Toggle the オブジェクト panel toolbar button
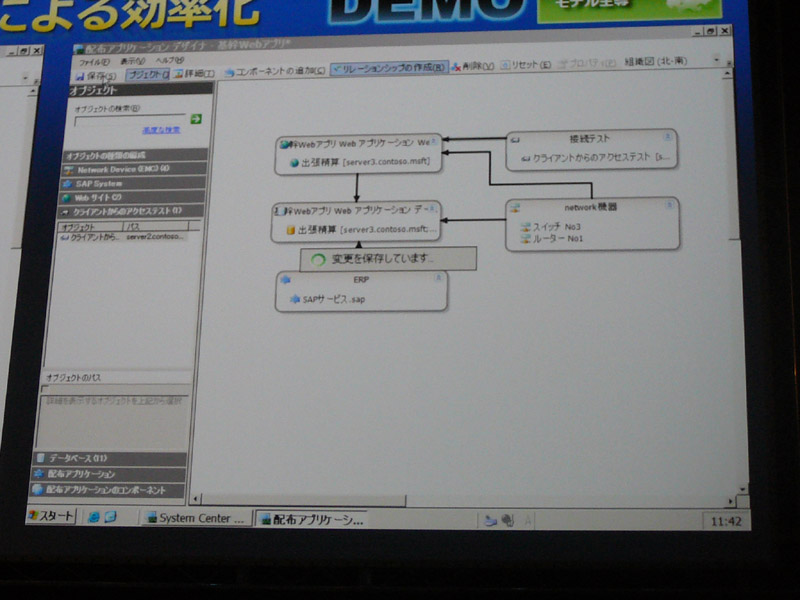 (x=147, y=74)
